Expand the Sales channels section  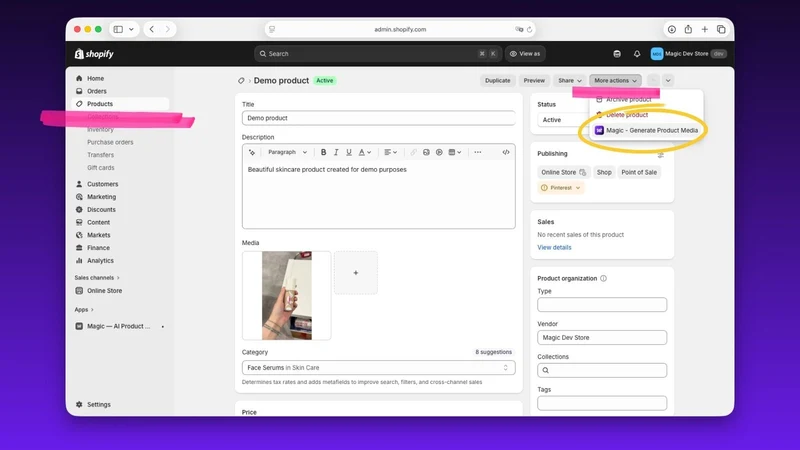(97, 278)
